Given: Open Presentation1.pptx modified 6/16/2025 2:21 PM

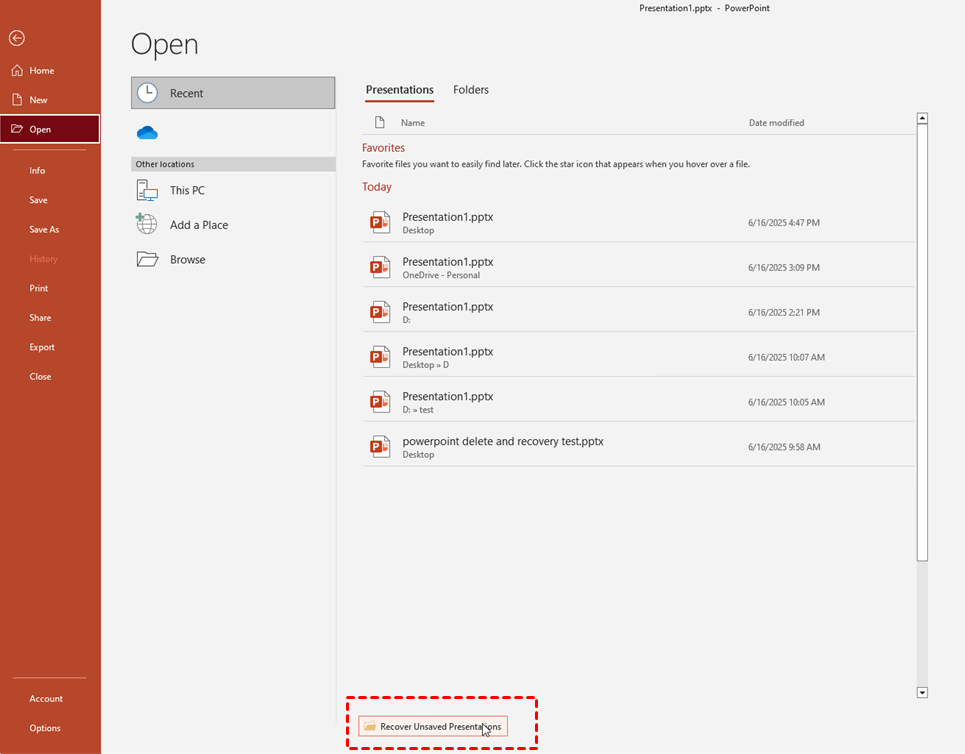Looking at the screenshot, I should click(638, 312).
